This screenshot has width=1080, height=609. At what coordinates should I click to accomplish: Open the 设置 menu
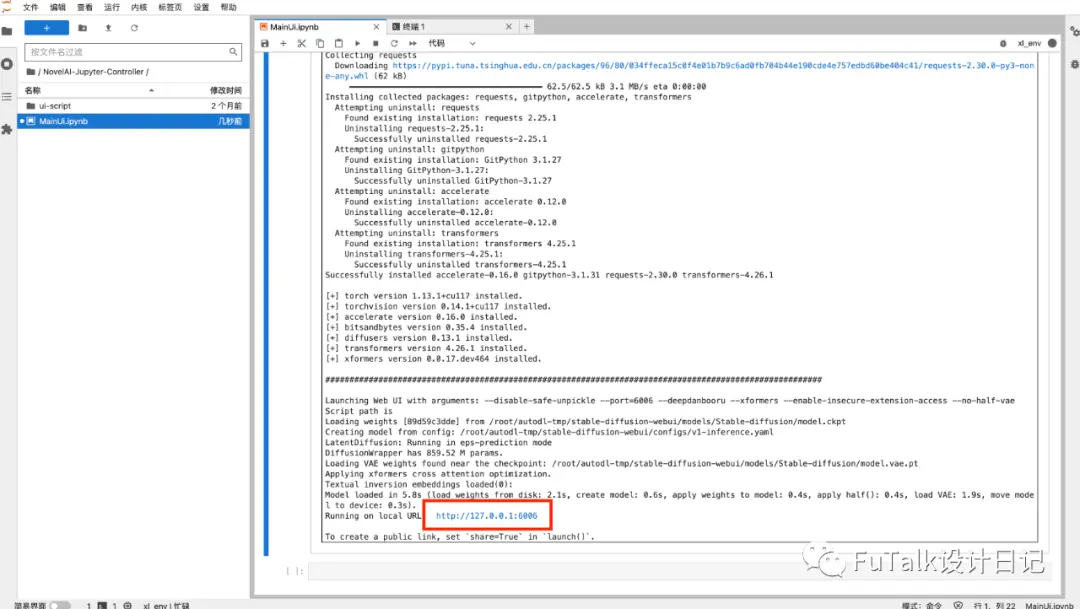pos(201,7)
